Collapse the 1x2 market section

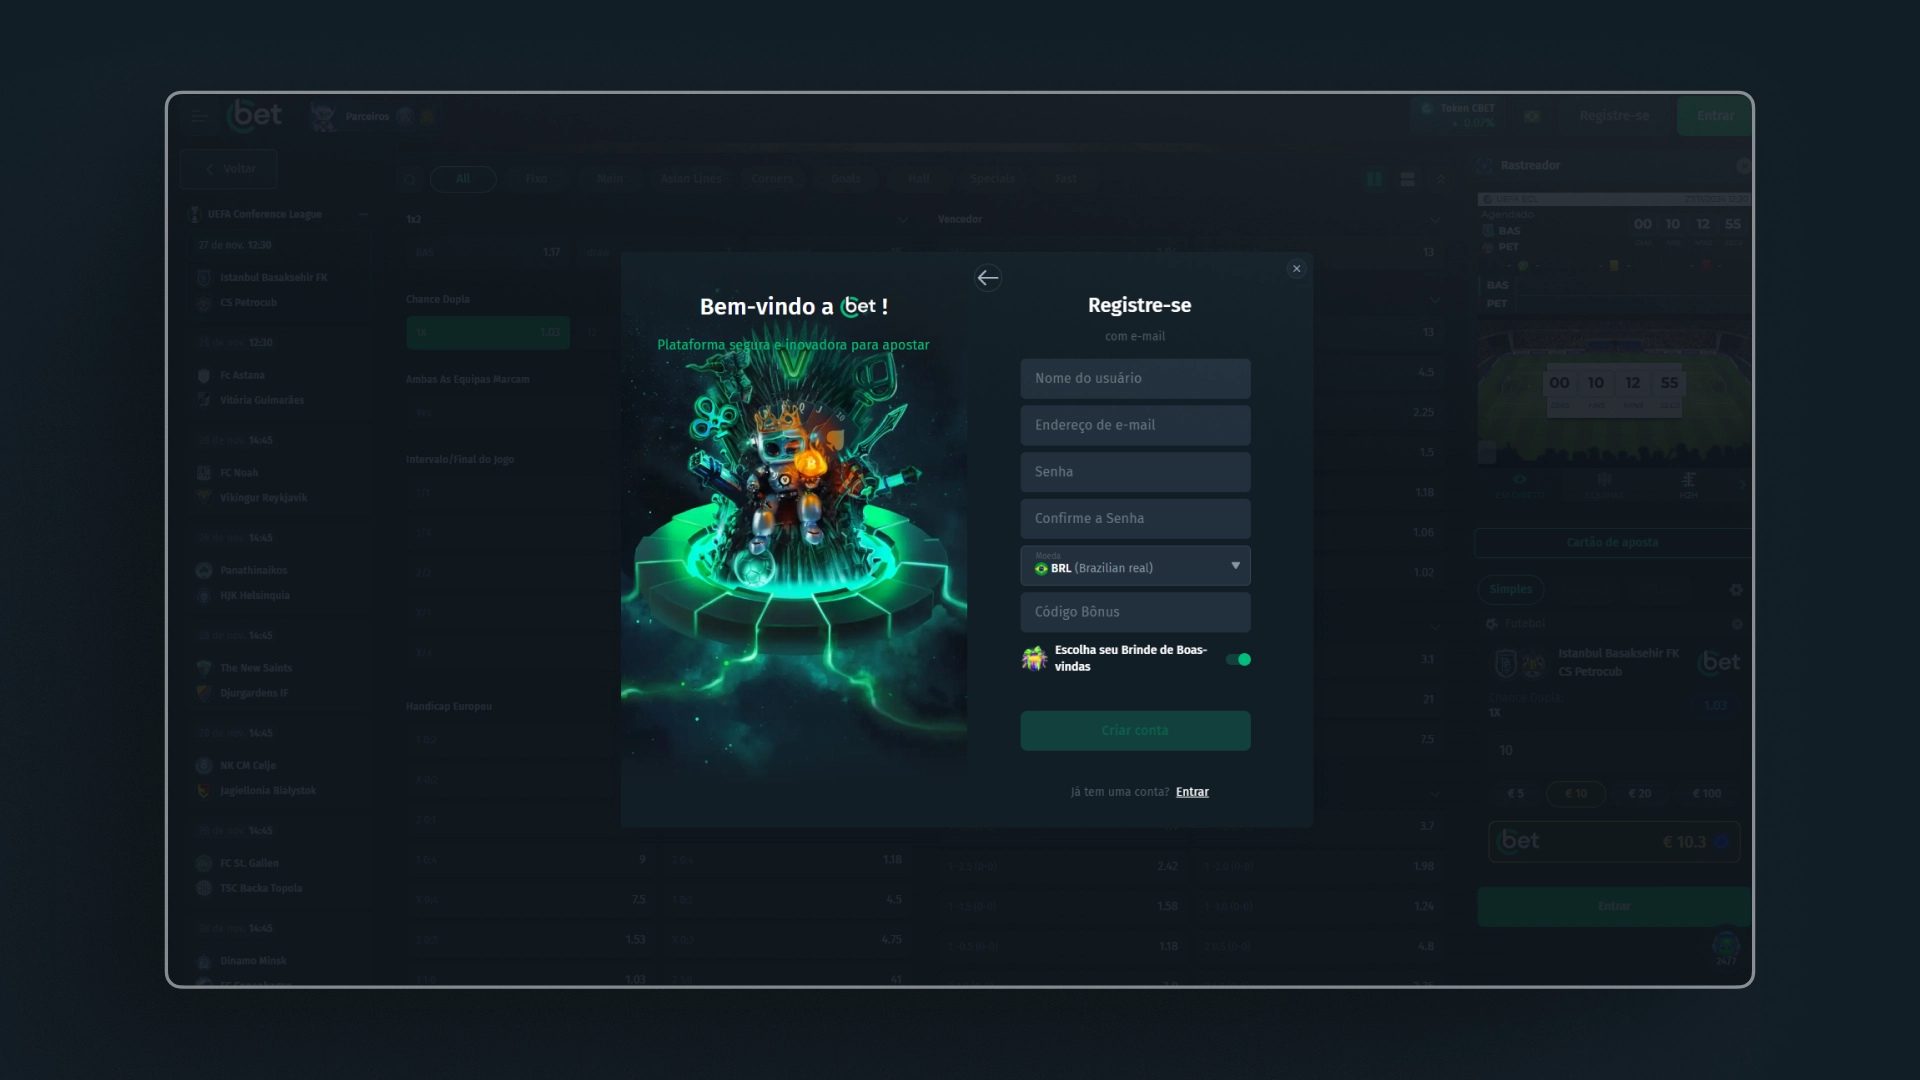click(903, 220)
